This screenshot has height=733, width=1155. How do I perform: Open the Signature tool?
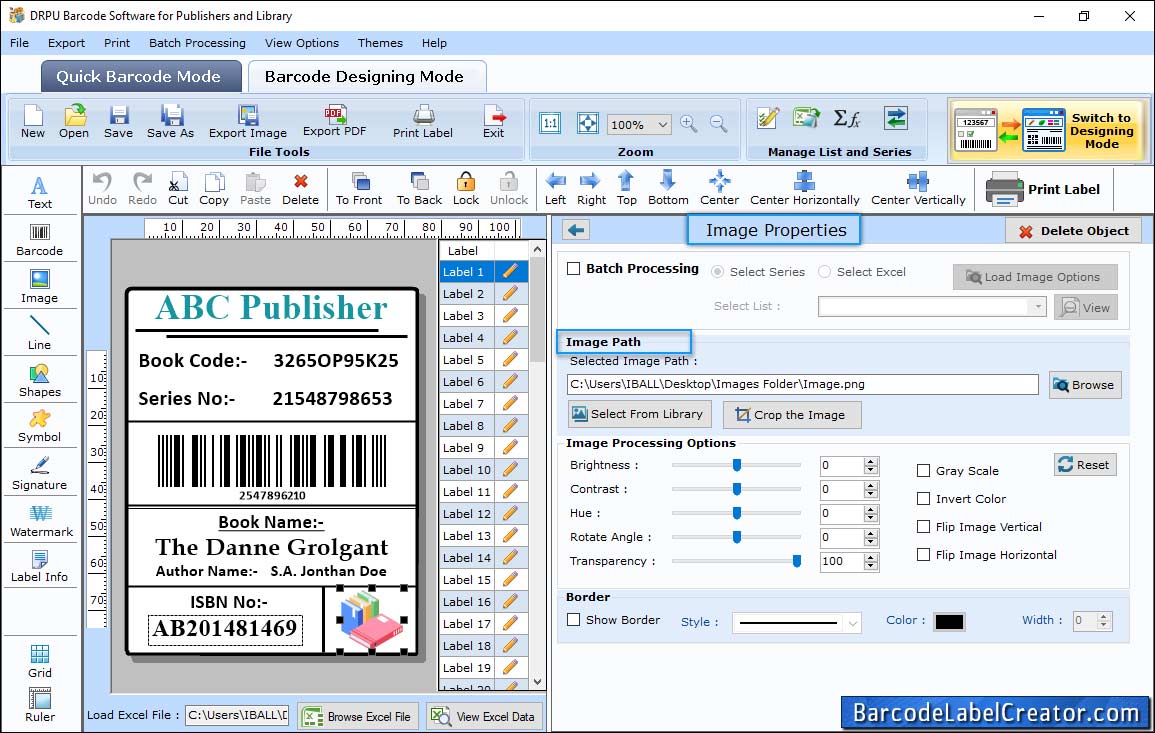point(40,474)
